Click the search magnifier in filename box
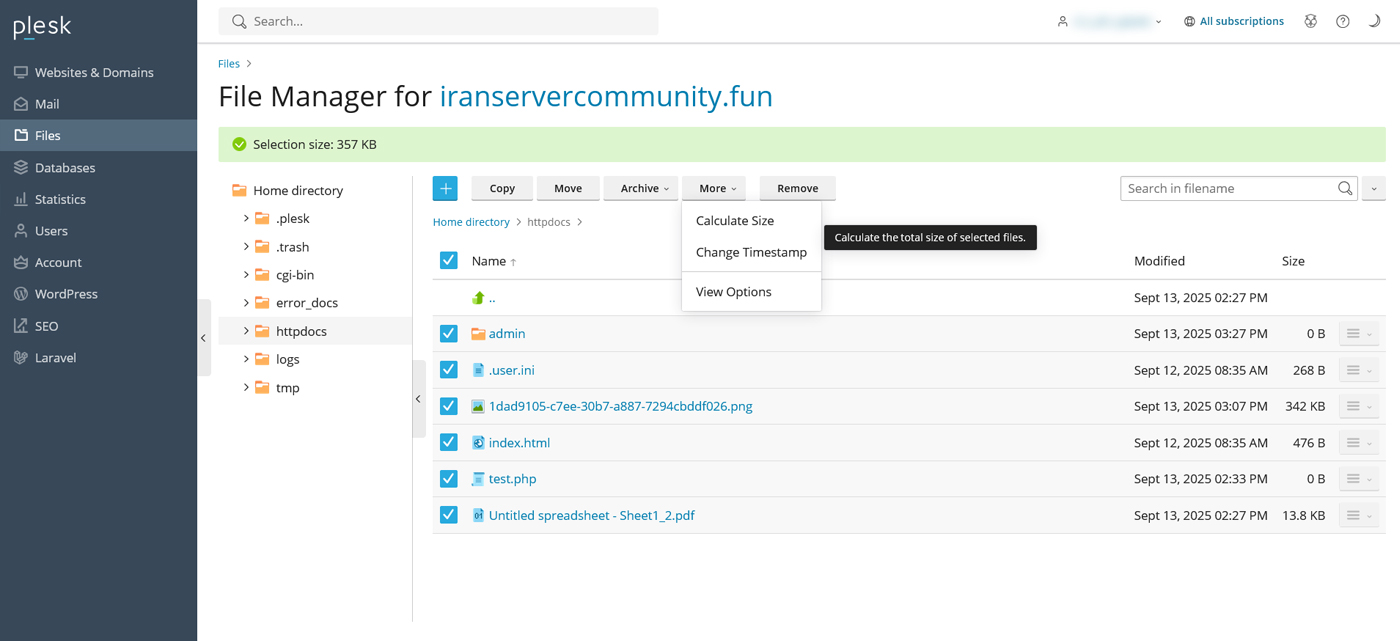Screen dimensions: 1400x641 pyautogui.click(x=1345, y=188)
